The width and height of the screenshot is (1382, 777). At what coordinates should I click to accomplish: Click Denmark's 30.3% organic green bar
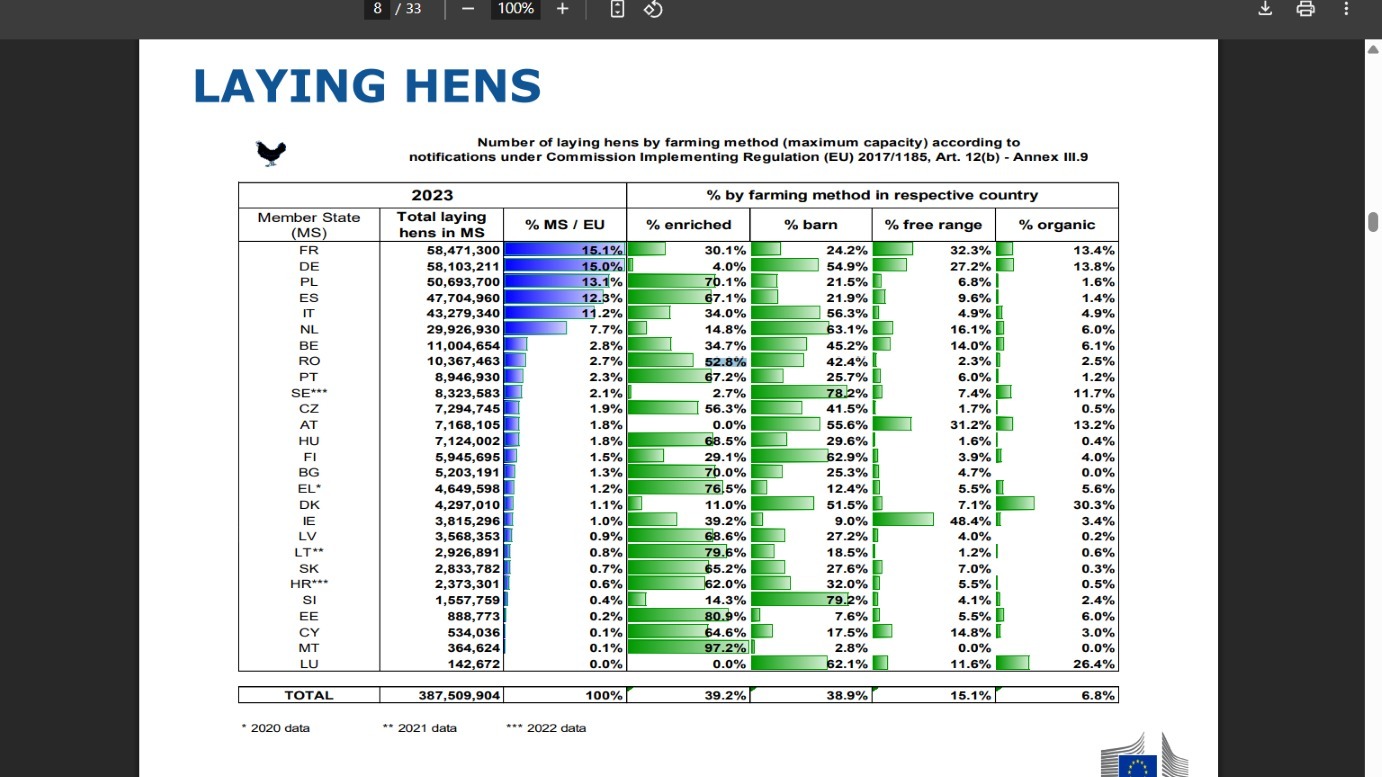pyautogui.click(x=1015, y=505)
